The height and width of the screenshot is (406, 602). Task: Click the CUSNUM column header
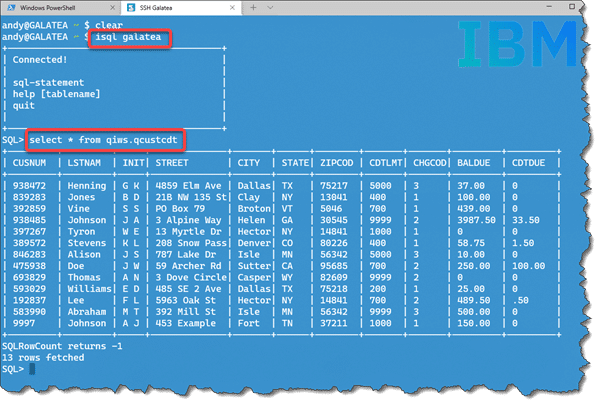(30, 162)
